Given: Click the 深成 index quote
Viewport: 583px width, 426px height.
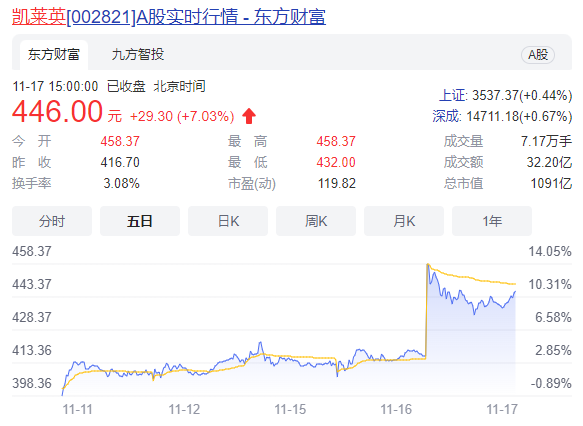Looking at the screenshot, I should click(x=502, y=116).
